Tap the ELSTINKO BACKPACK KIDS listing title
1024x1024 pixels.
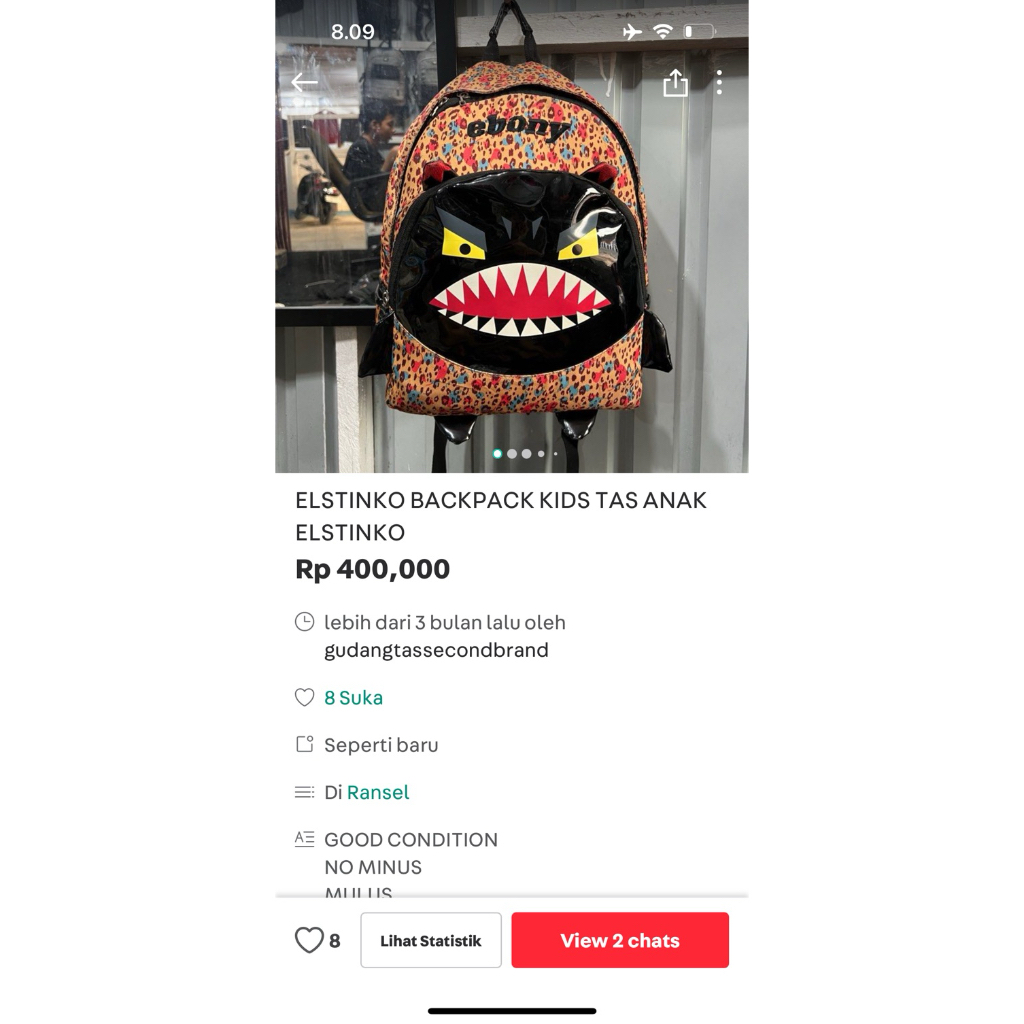501,516
